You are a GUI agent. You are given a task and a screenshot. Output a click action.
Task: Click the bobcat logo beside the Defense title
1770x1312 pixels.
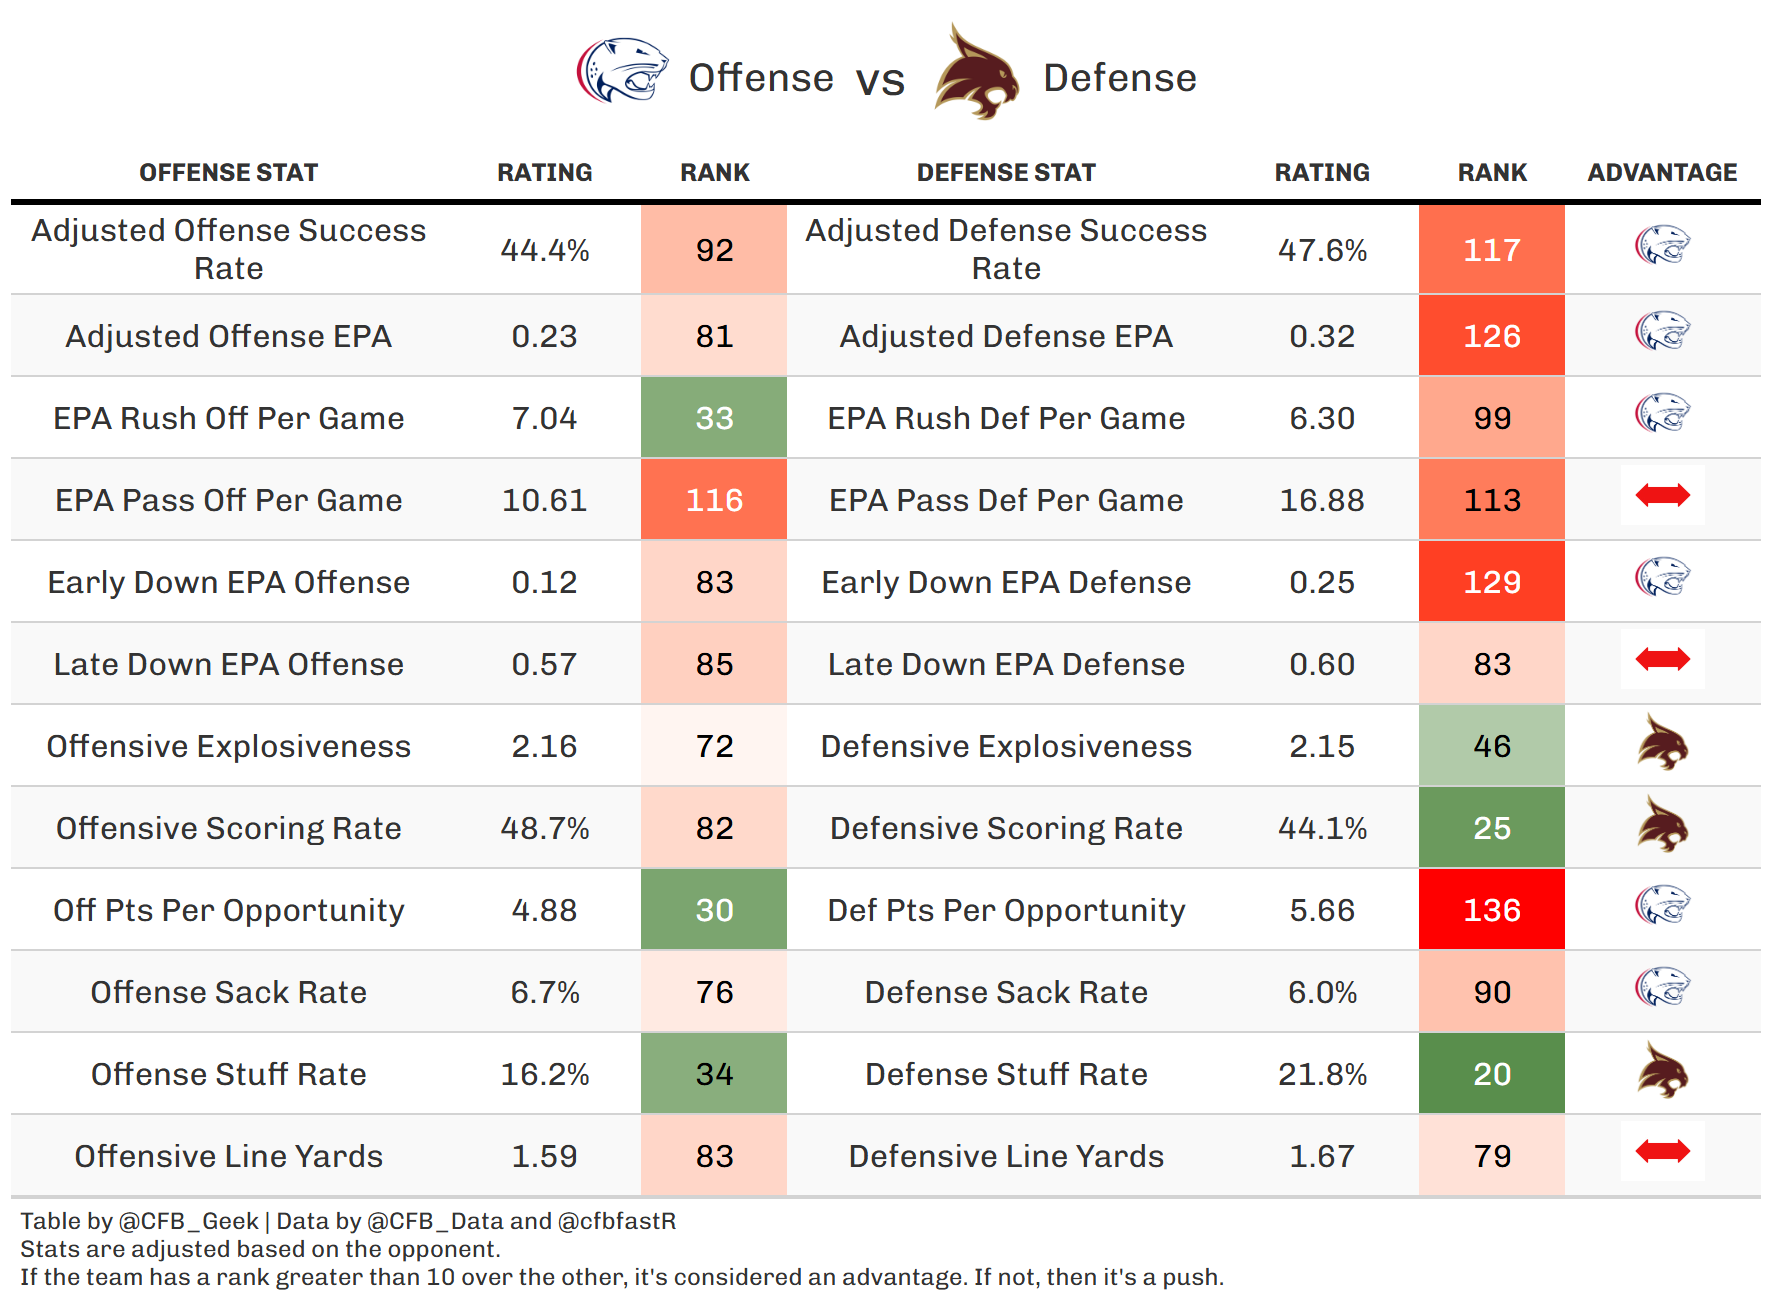coord(976,75)
